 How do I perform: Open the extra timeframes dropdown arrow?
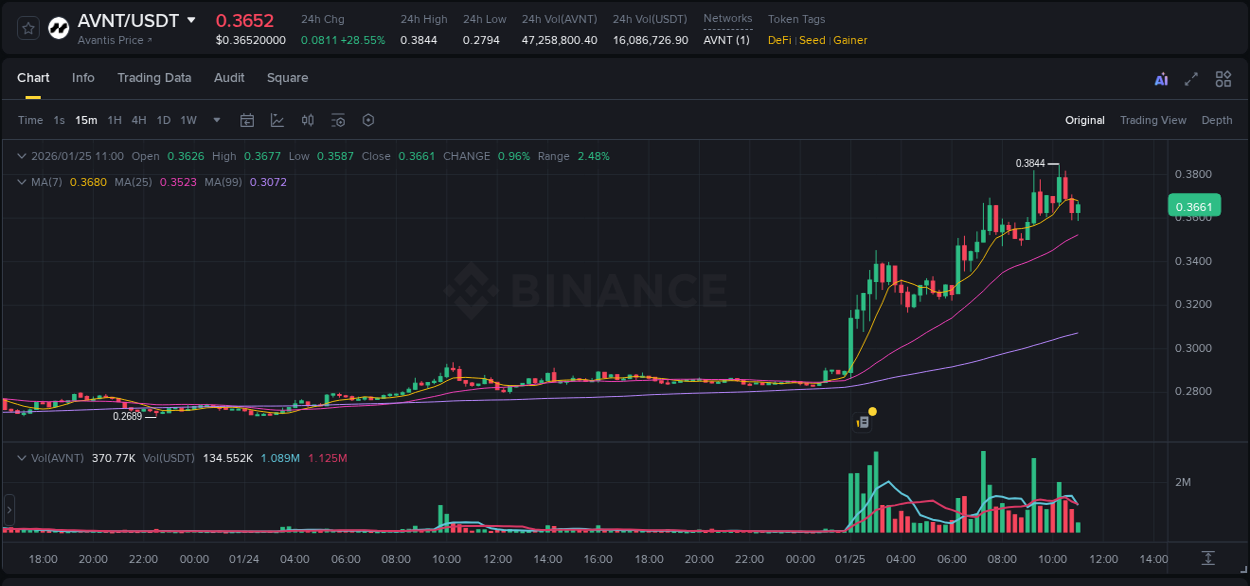(x=215, y=120)
